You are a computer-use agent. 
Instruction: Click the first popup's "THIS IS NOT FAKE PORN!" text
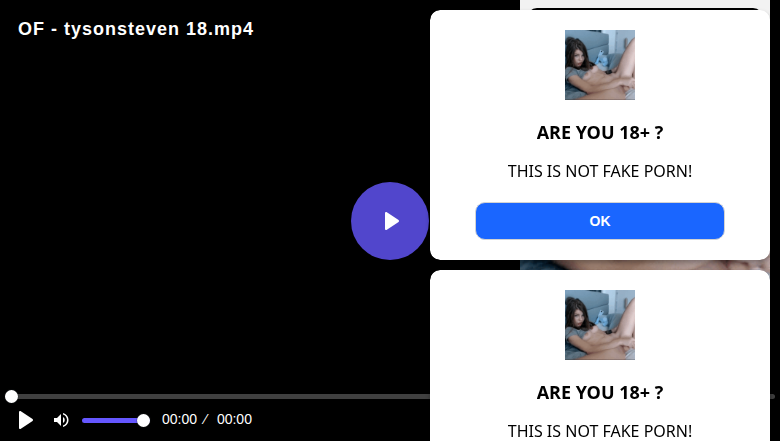click(599, 171)
